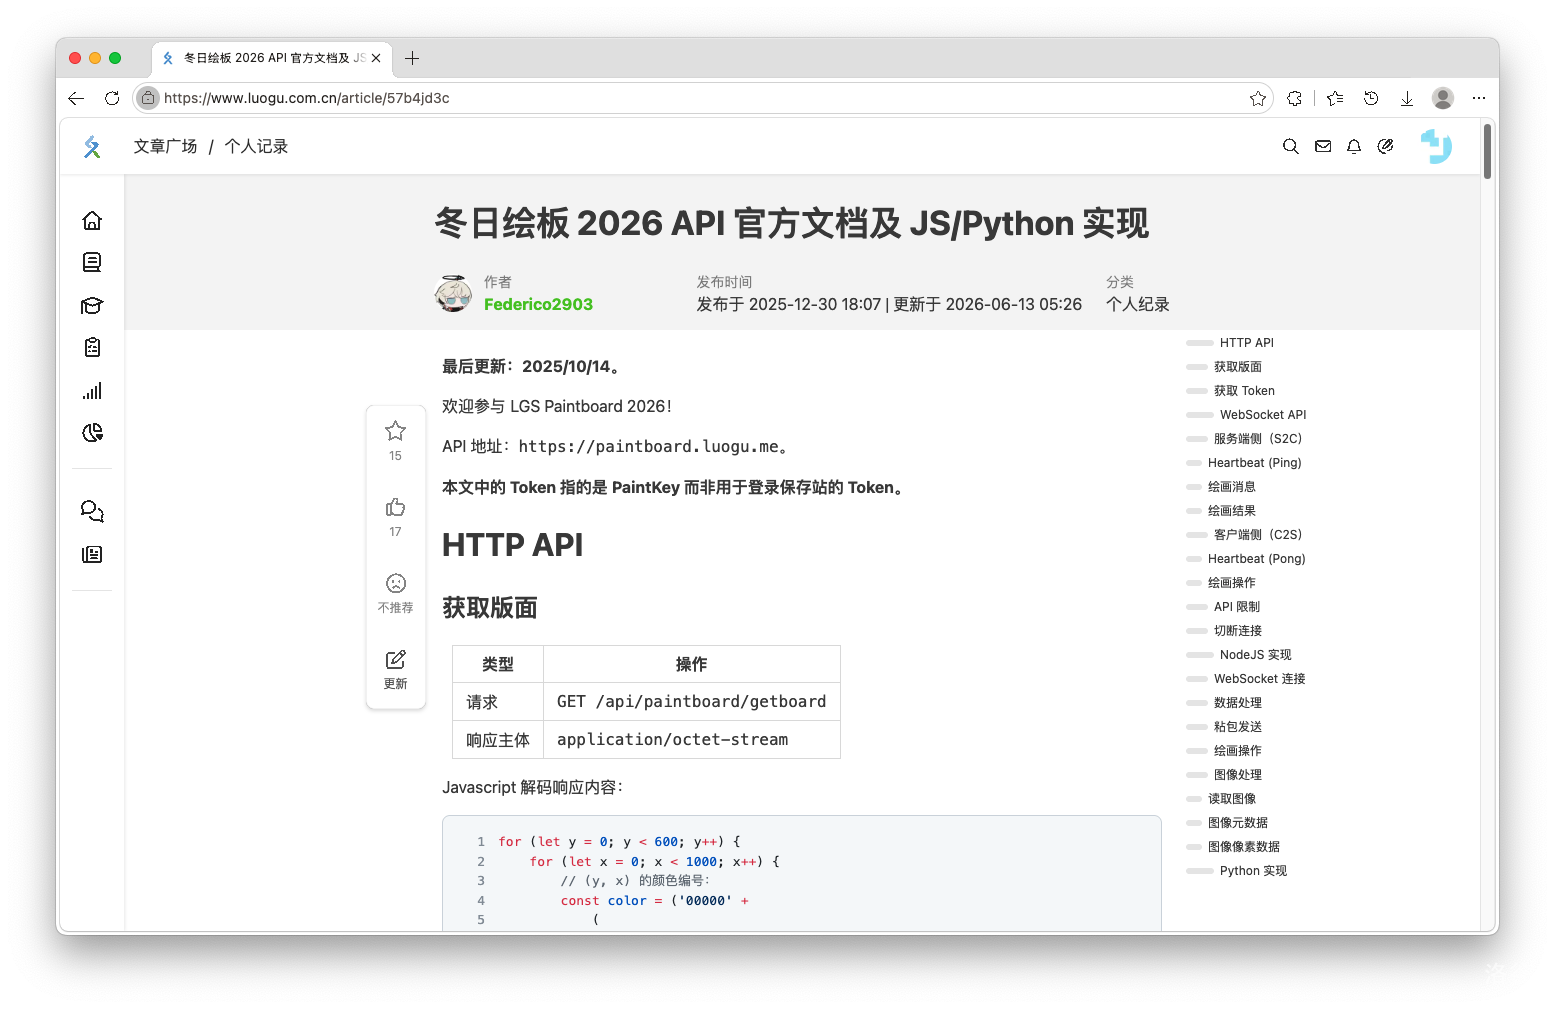Jump to 图像元数据 in outline
1555x1009 pixels.
[x=1238, y=823]
